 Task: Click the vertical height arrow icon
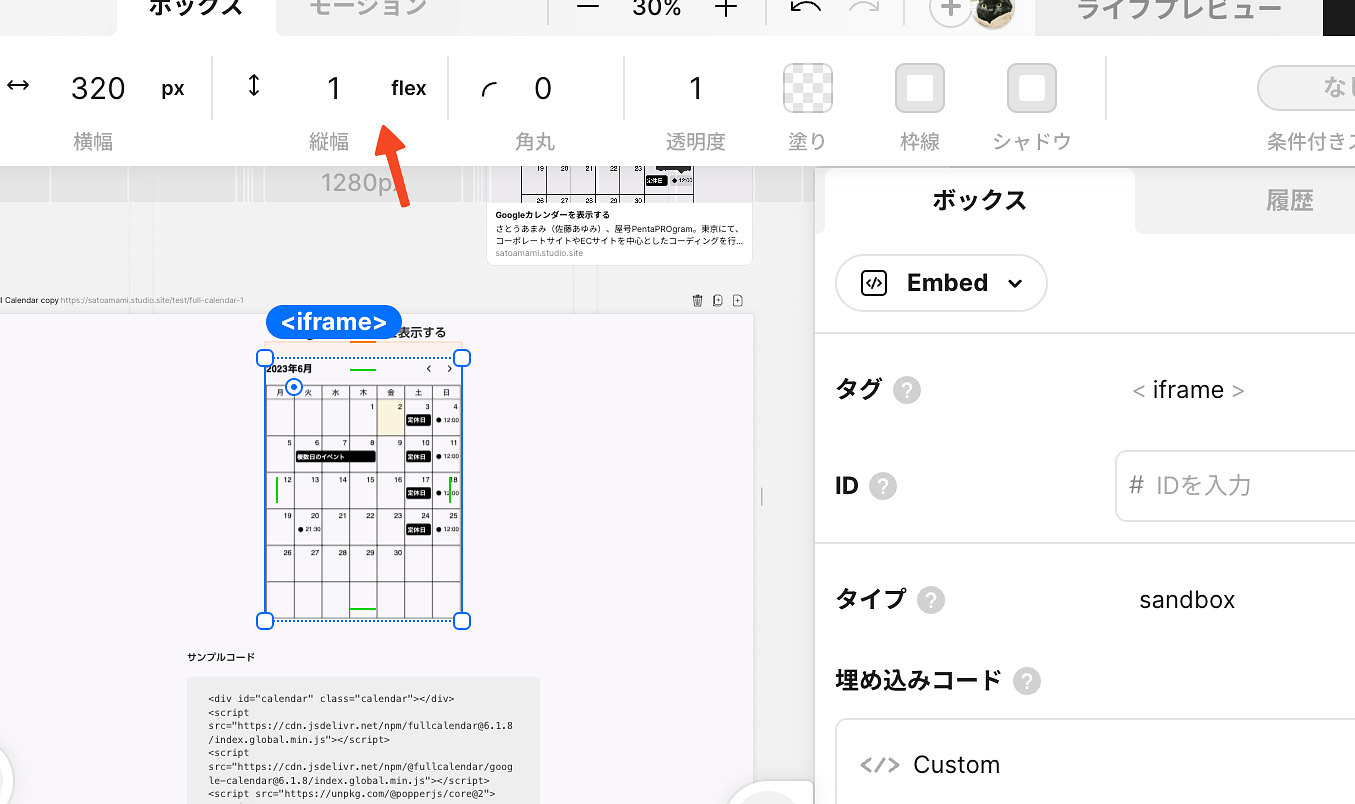click(254, 86)
